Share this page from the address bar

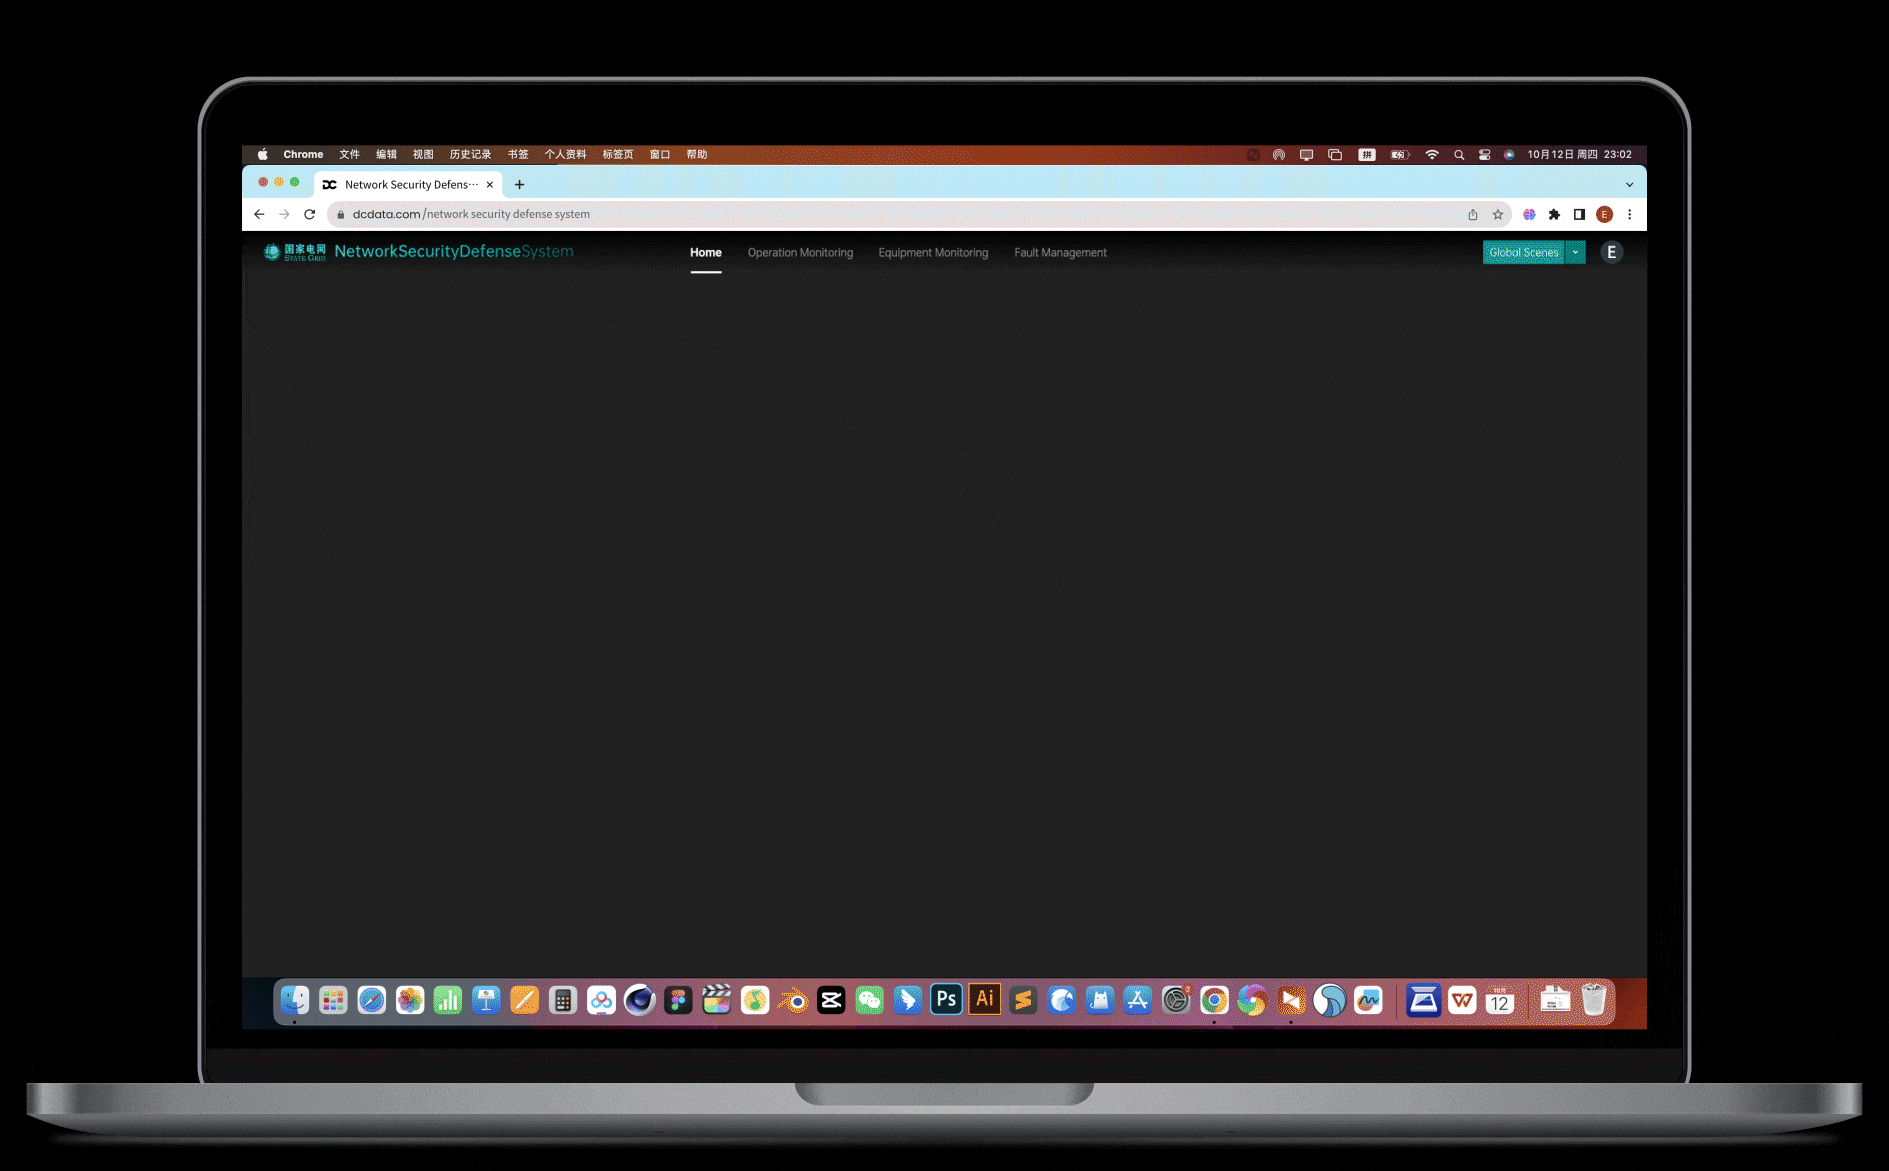point(1472,214)
